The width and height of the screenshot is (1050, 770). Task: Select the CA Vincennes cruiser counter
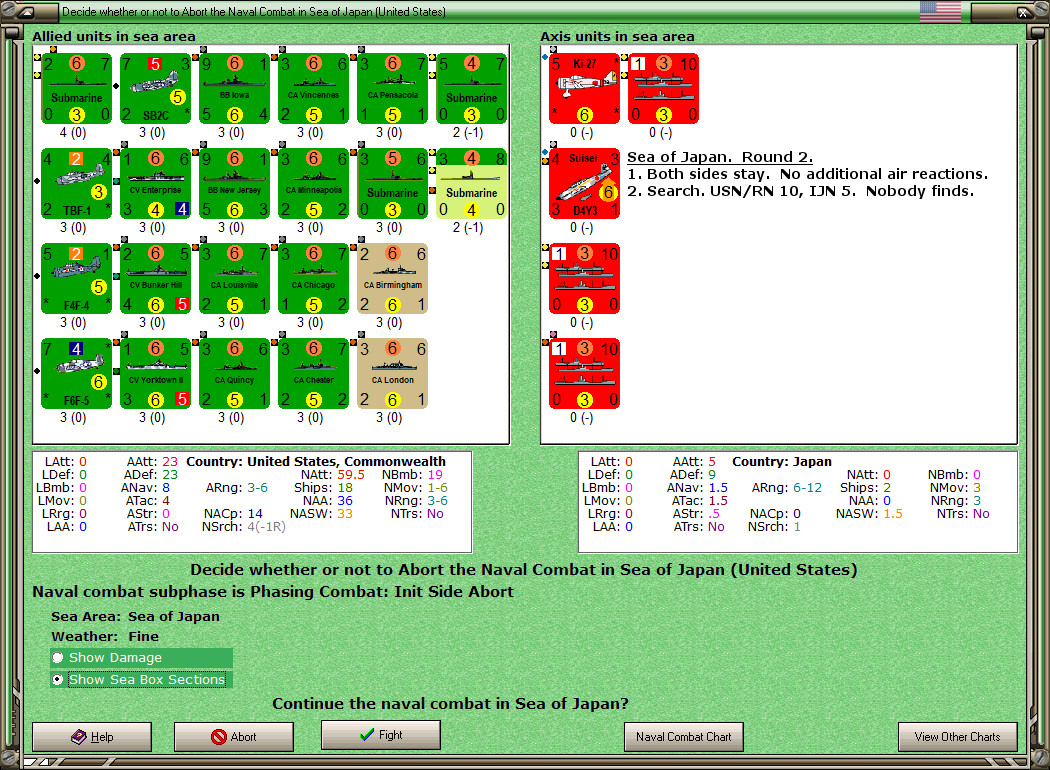pos(313,88)
